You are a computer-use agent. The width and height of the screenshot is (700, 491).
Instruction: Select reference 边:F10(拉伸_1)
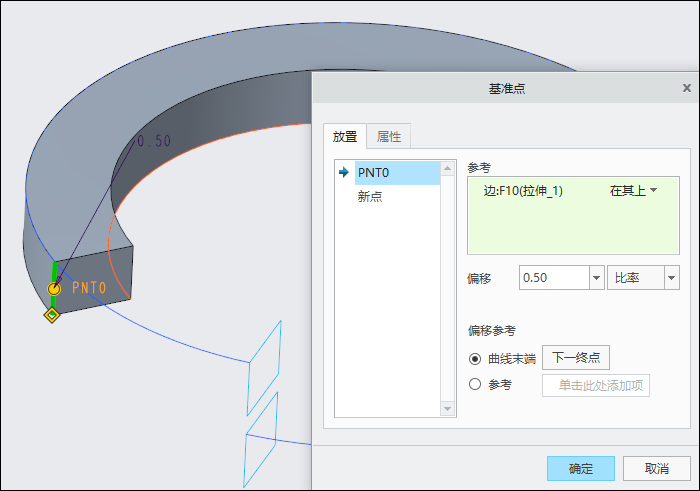(523, 191)
